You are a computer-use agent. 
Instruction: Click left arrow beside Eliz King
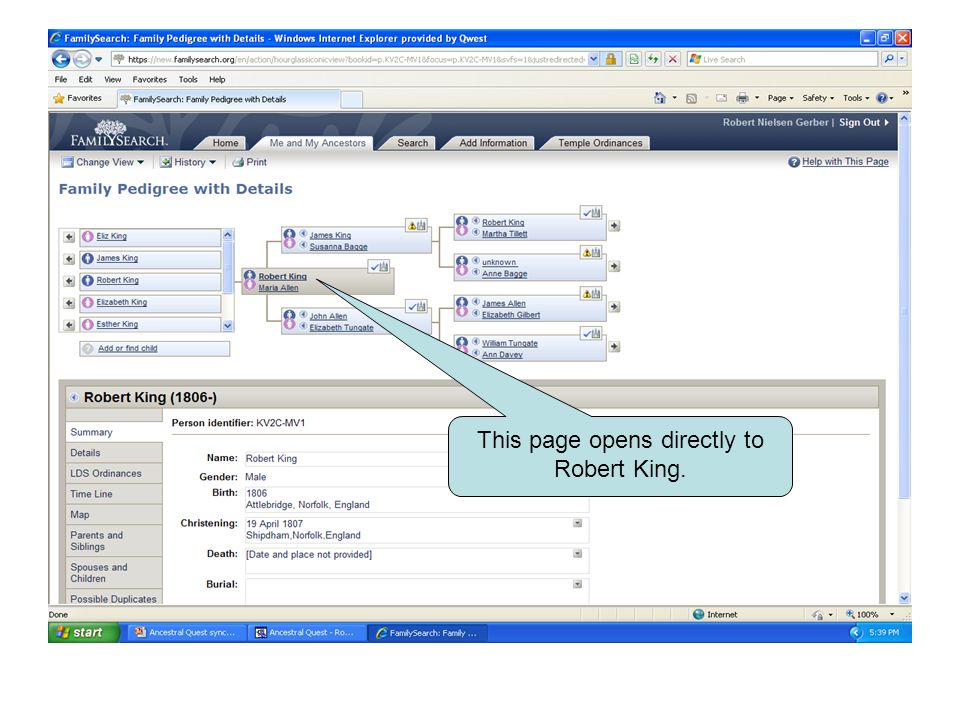69,237
